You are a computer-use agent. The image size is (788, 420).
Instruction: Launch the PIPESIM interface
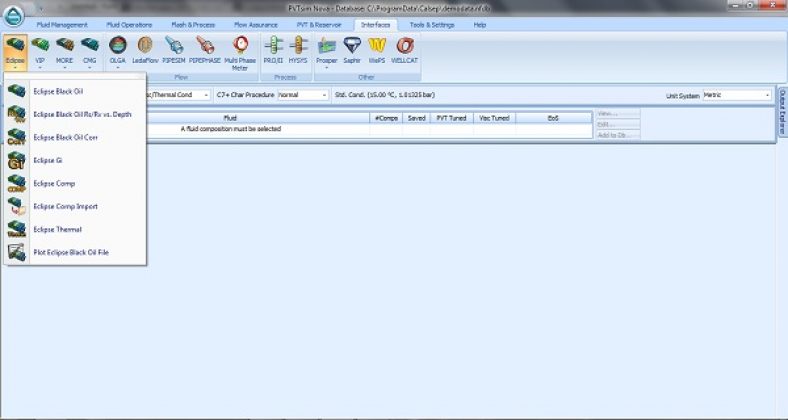click(x=174, y=50)
